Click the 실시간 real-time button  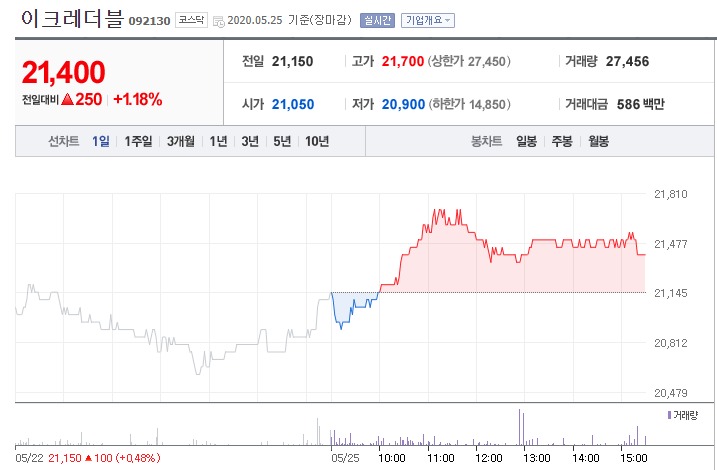377,21
